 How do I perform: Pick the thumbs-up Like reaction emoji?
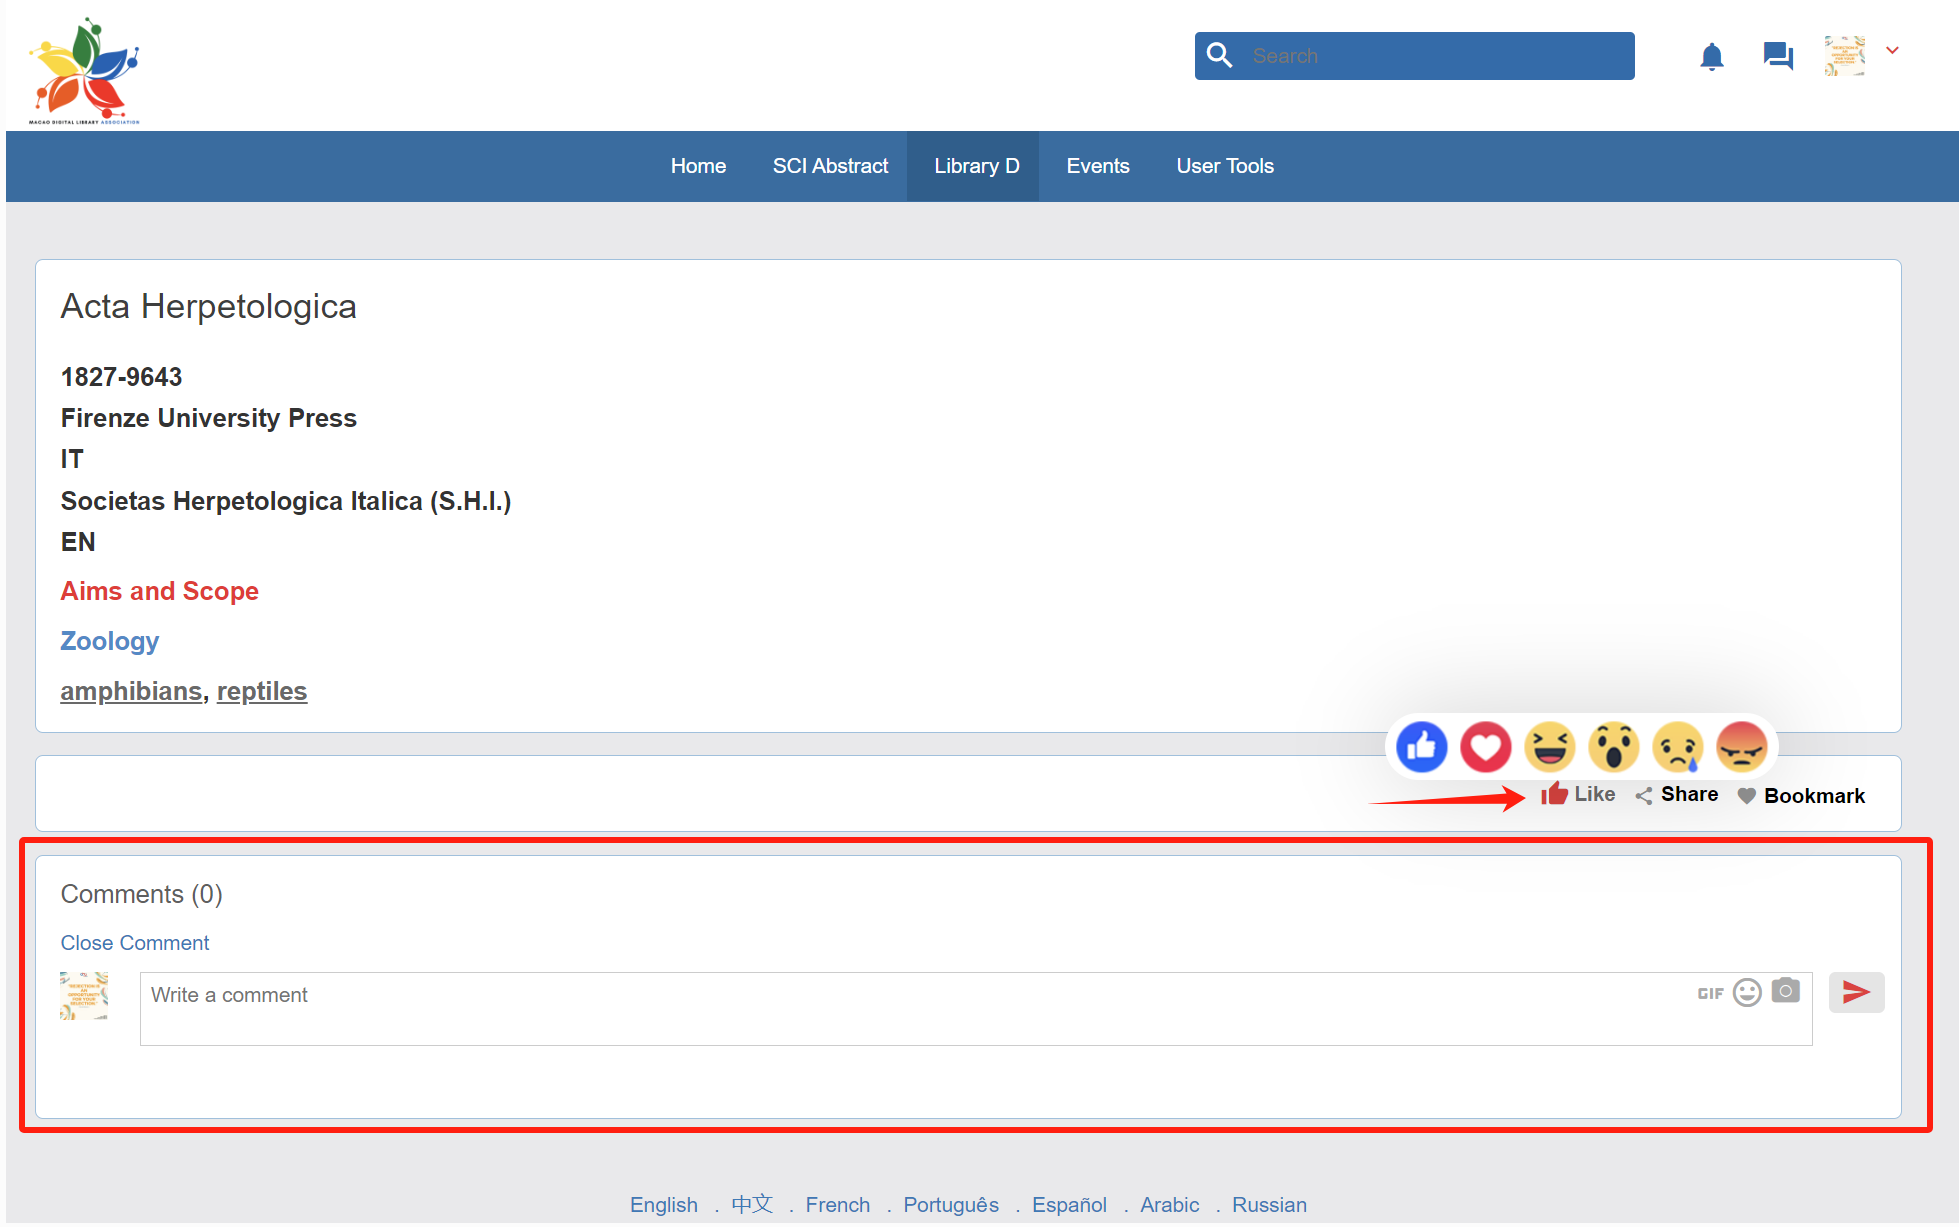tap(1421, 747)
